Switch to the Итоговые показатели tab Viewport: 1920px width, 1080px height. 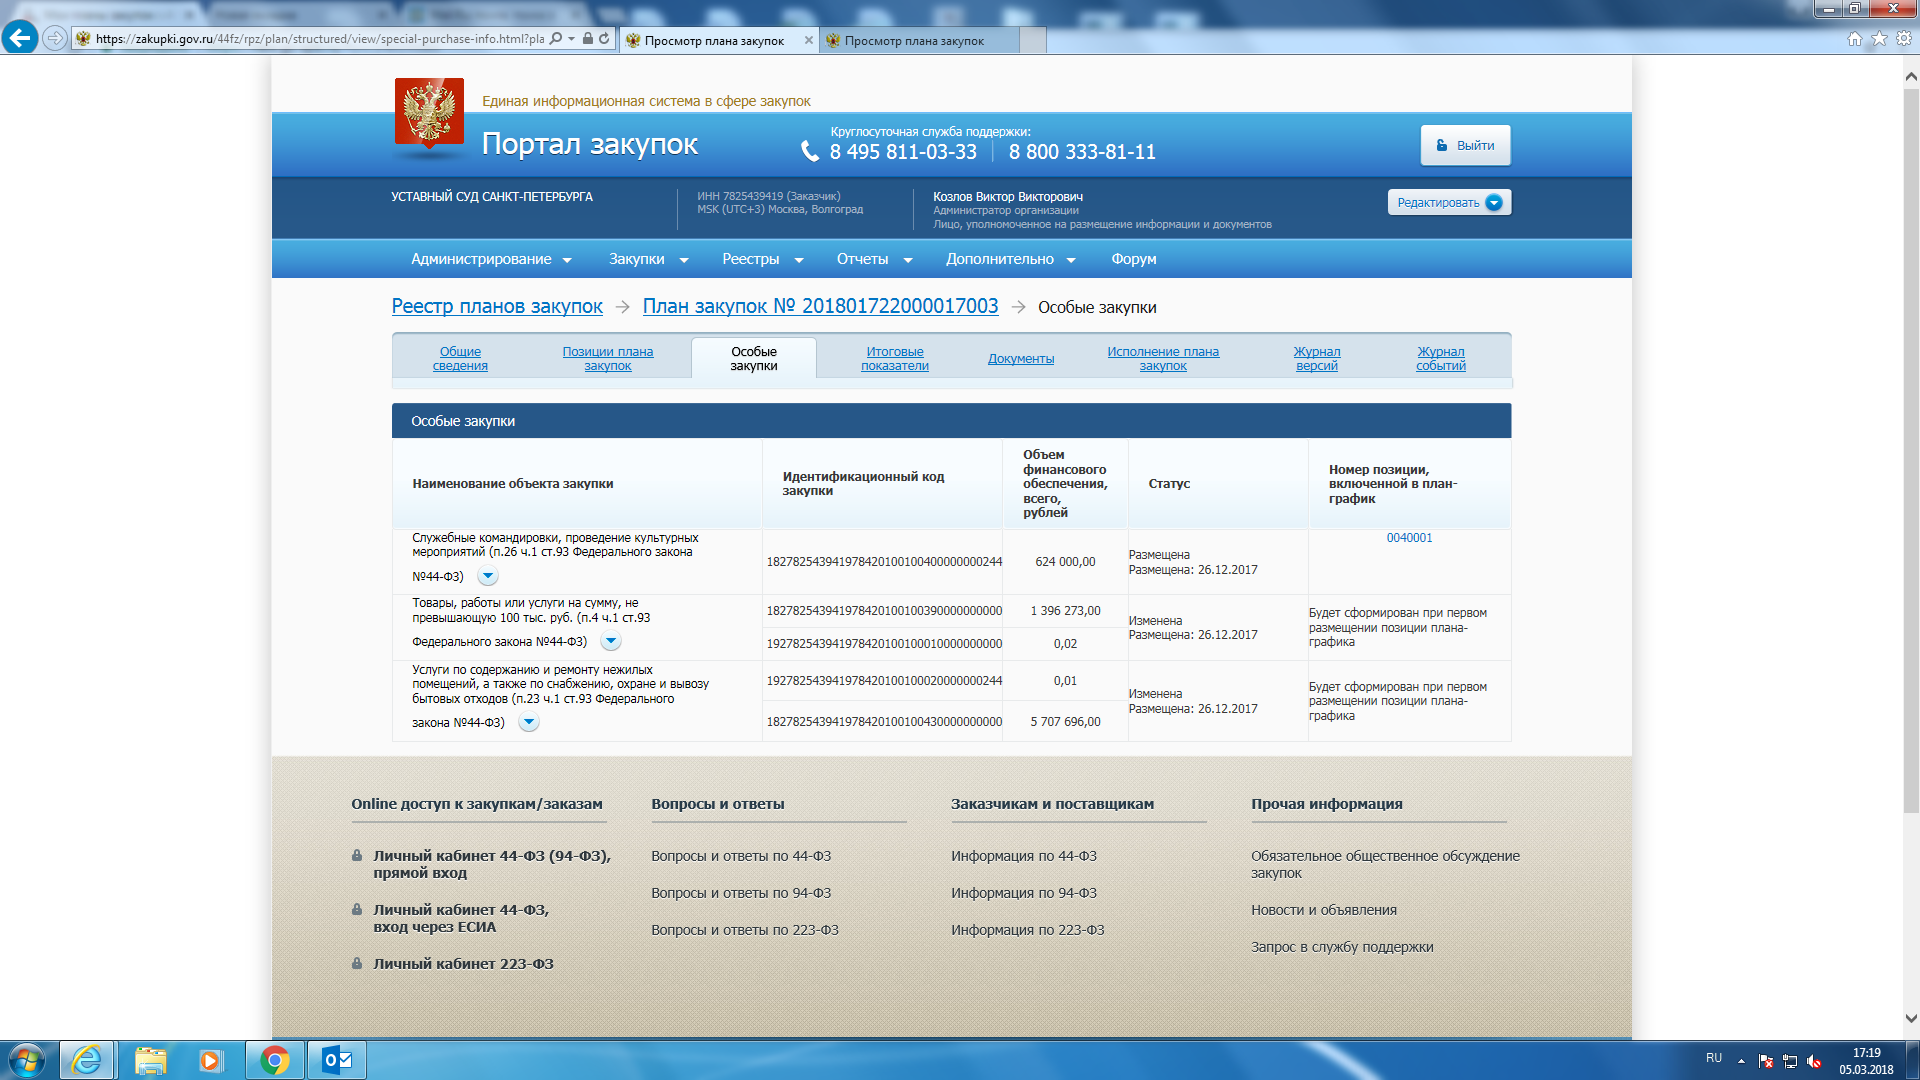pyautogui.click(x=894, y=359)
